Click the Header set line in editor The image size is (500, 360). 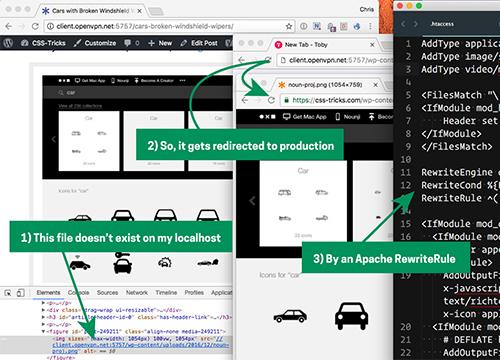point(471,121)
